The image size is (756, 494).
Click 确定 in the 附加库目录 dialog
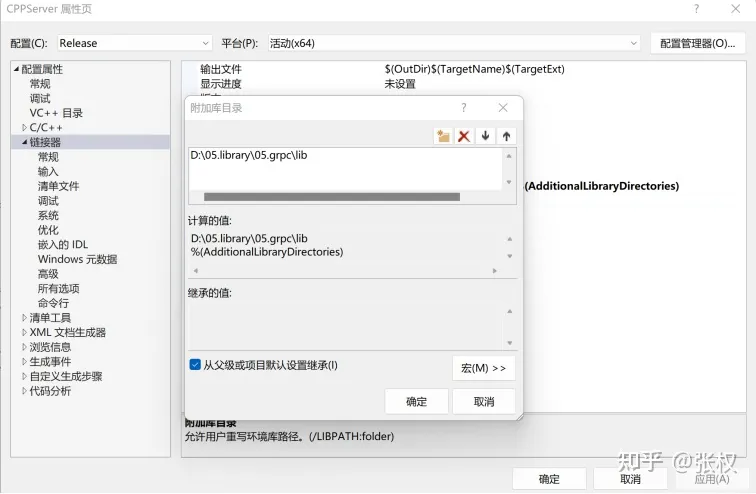click(x=416, y=401)
